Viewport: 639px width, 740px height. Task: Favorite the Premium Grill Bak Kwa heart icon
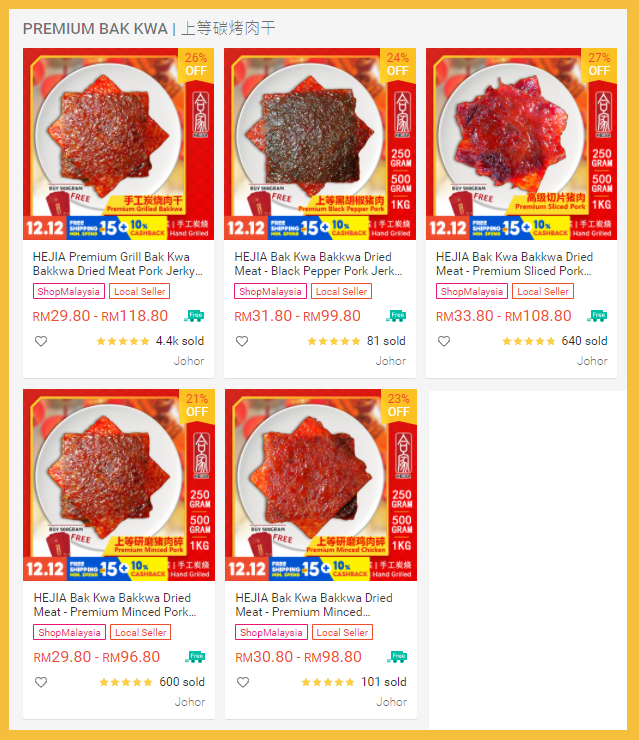[x=41, y=341]
